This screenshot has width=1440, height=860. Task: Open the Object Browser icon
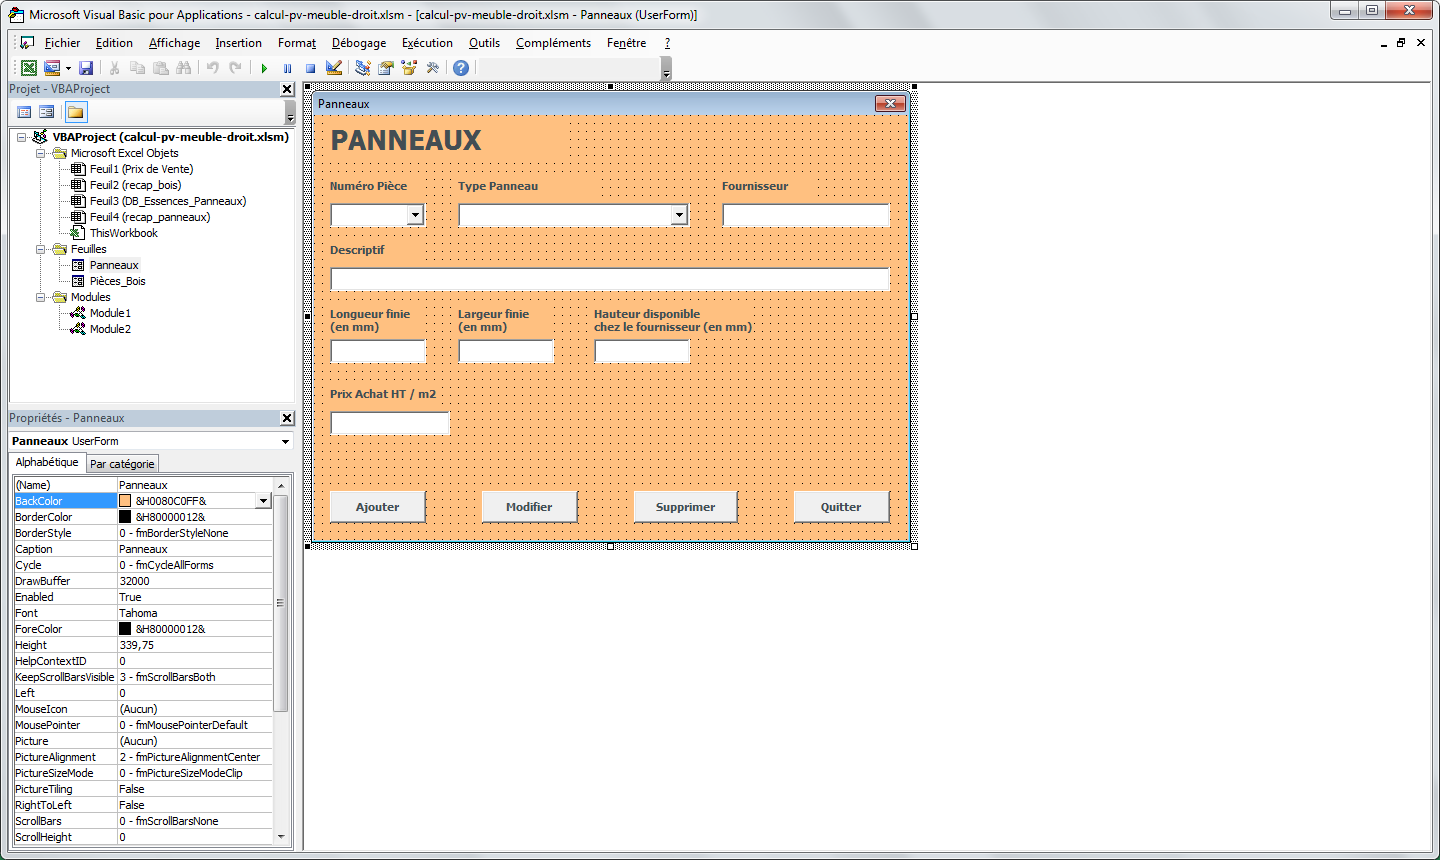(408, 68)
